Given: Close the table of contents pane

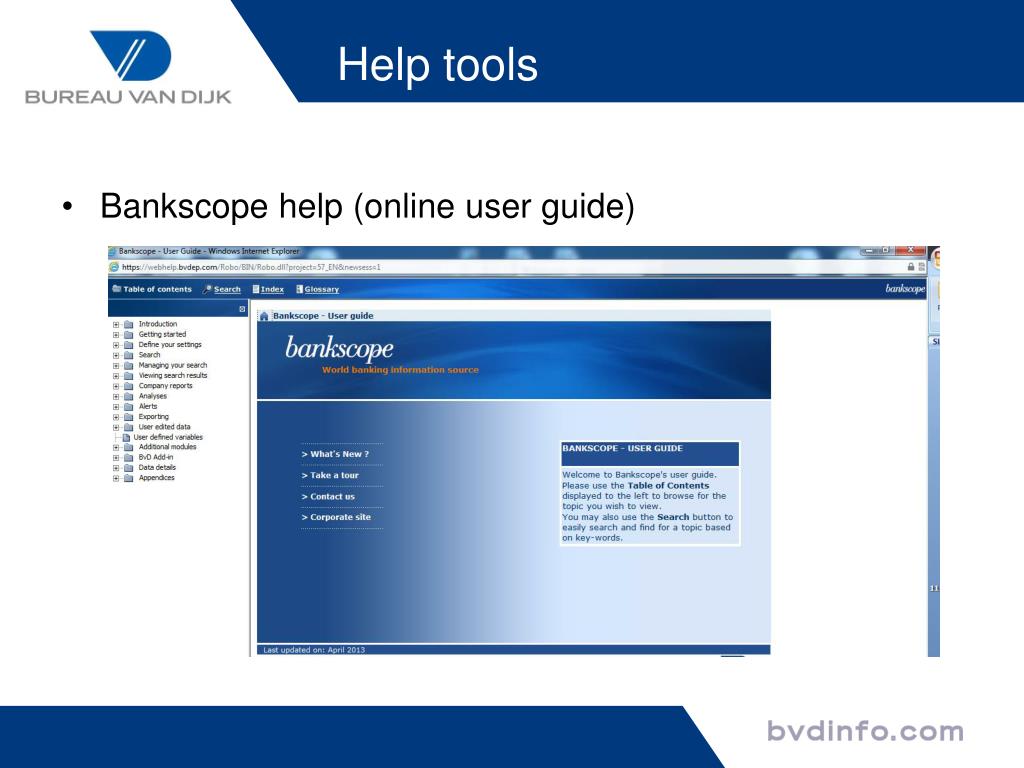Looking at the screenshot, I should tap(242, 309).
